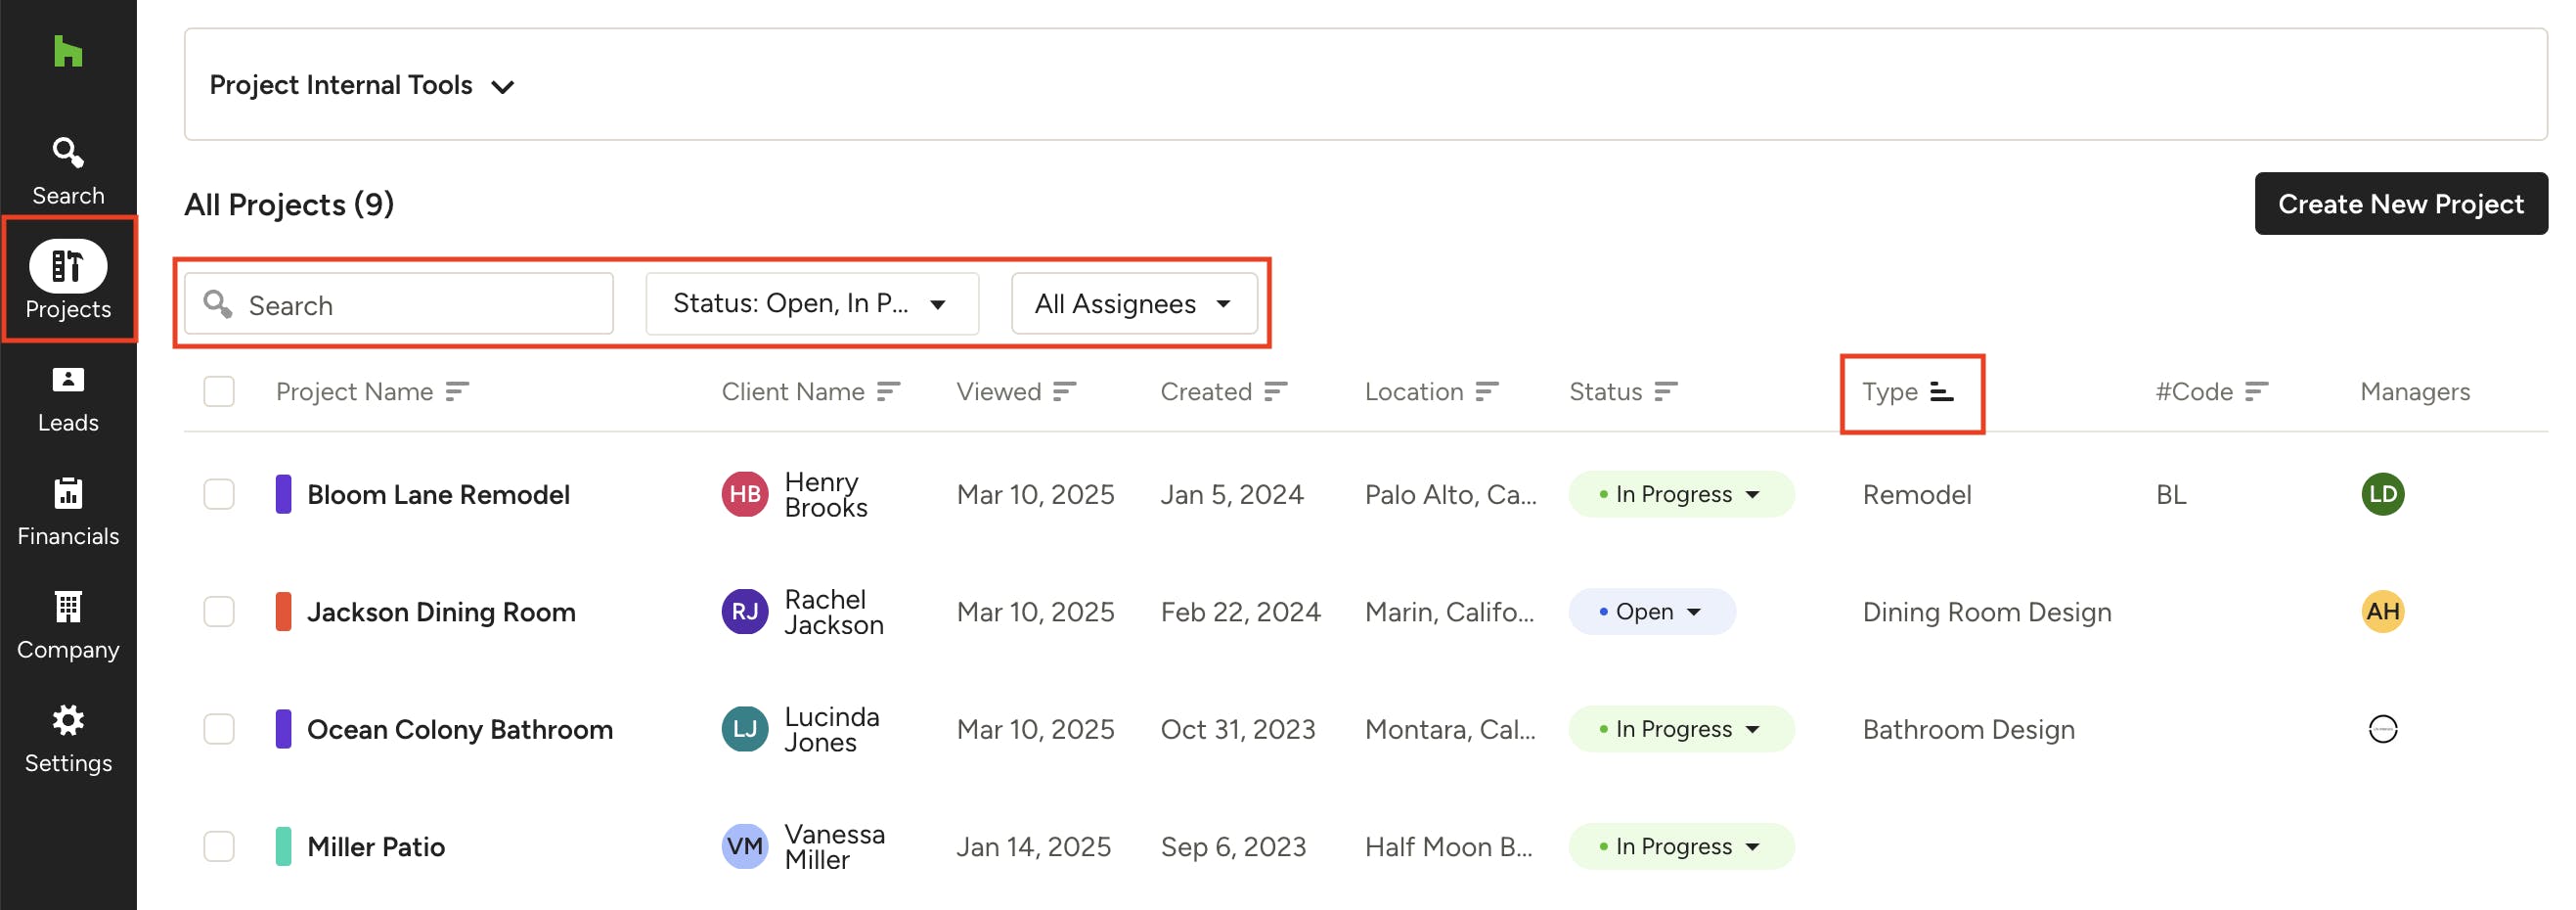This screenshot has width=2576, height=910.
Task: Click 'Remodel' type cell
Action: point(1916,494)
